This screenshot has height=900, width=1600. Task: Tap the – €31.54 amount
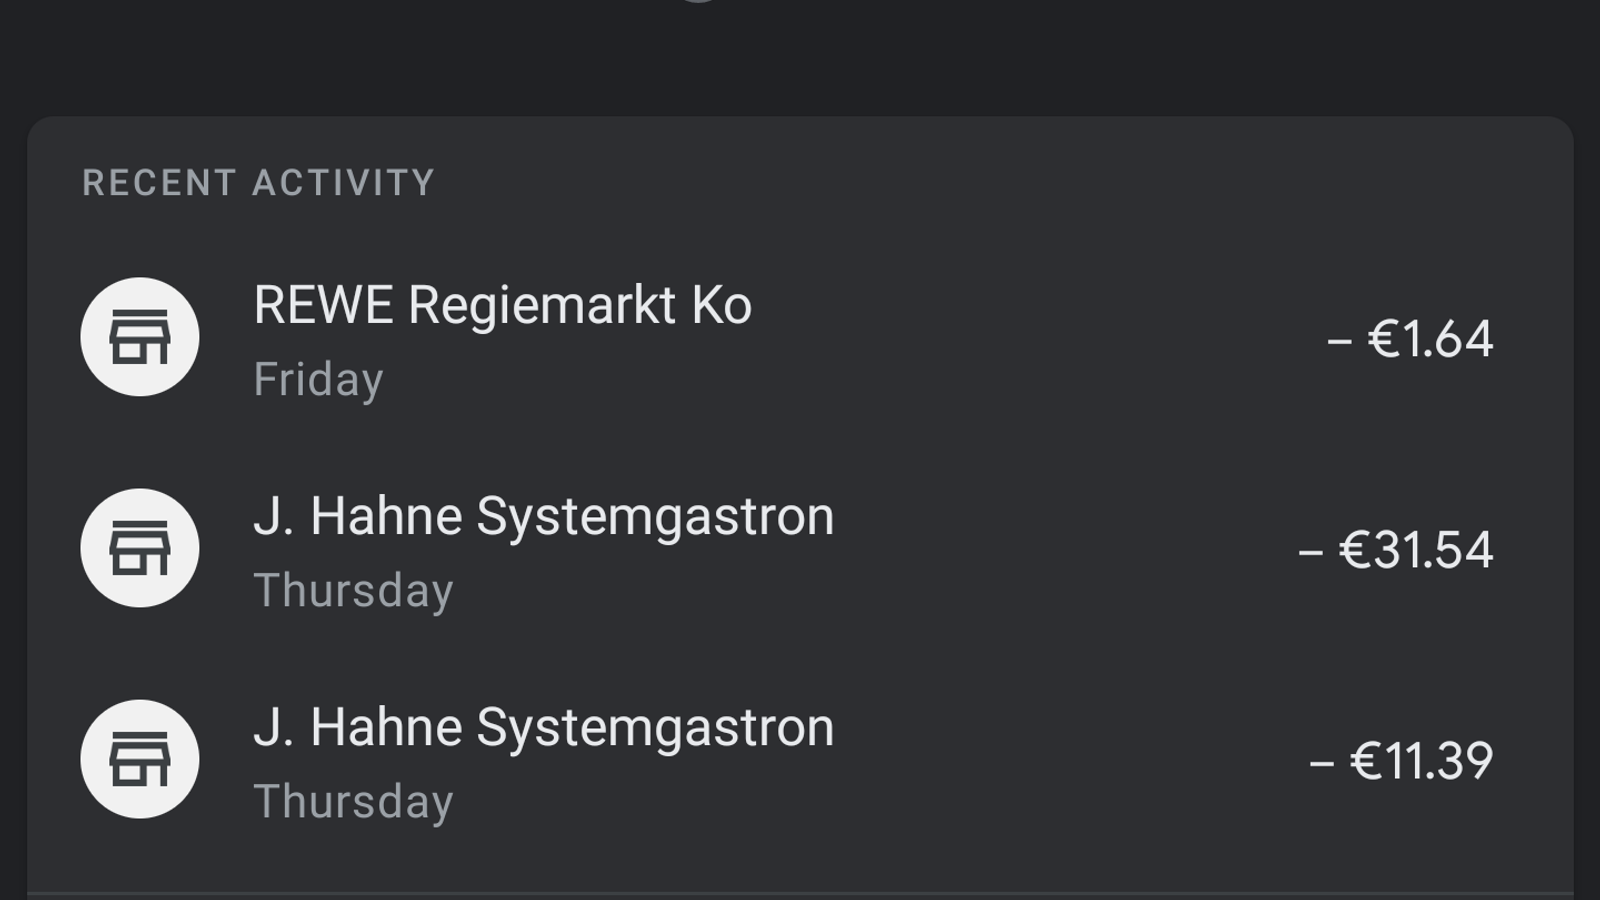pos(1396,550)
